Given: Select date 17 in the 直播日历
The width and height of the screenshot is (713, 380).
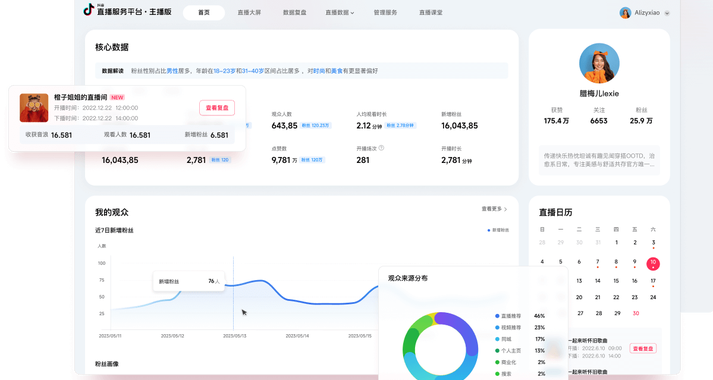Looking at the screenshot, I should pos(653,281).
